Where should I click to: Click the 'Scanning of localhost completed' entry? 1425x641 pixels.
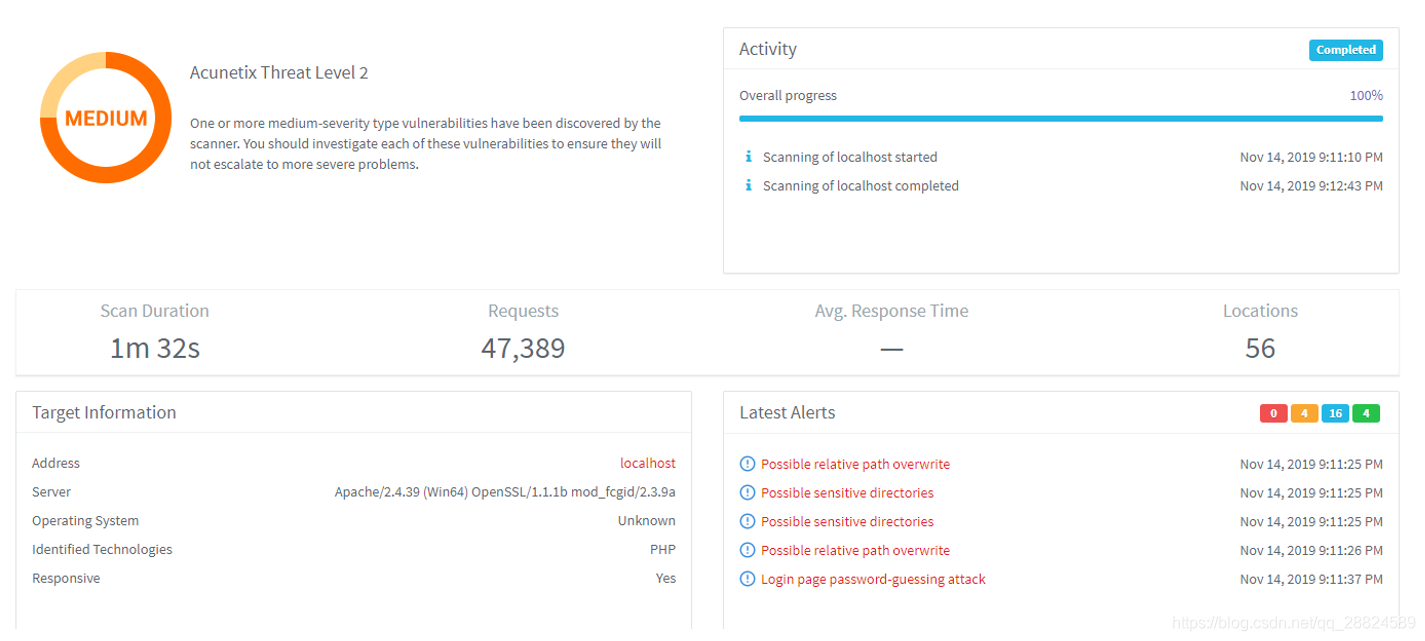point(861,186)
